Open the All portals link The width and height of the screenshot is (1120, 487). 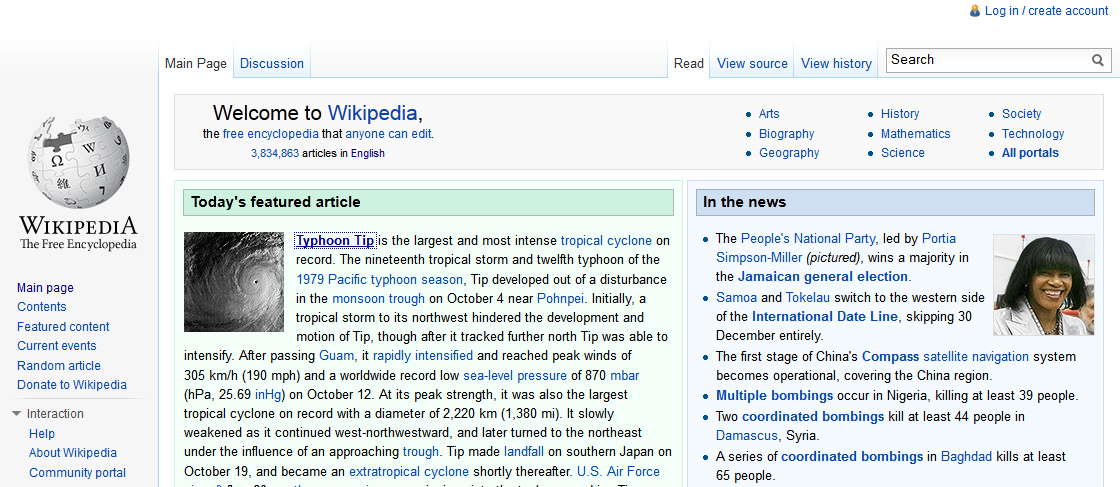[x=1031, y=153]
